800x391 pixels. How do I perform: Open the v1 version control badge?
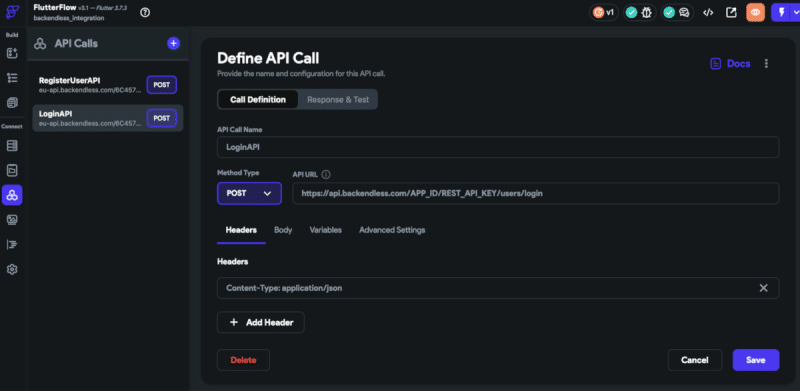pyautogui.click(x=604, y=13)
